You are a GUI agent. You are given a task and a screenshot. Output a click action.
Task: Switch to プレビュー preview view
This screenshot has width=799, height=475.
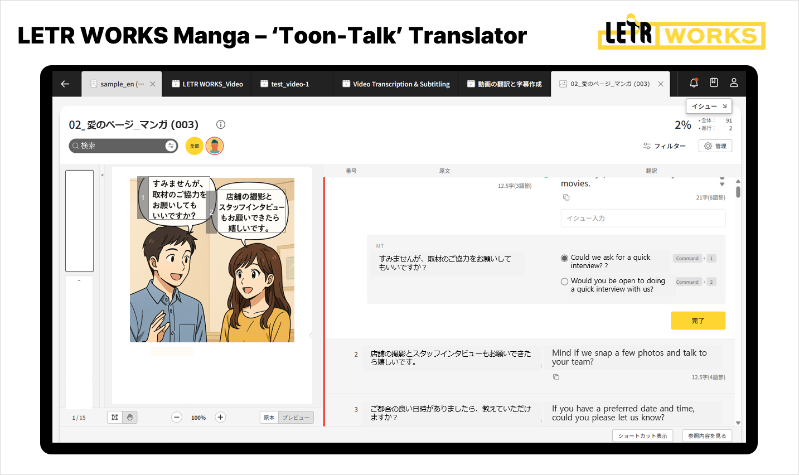[296, 417]
